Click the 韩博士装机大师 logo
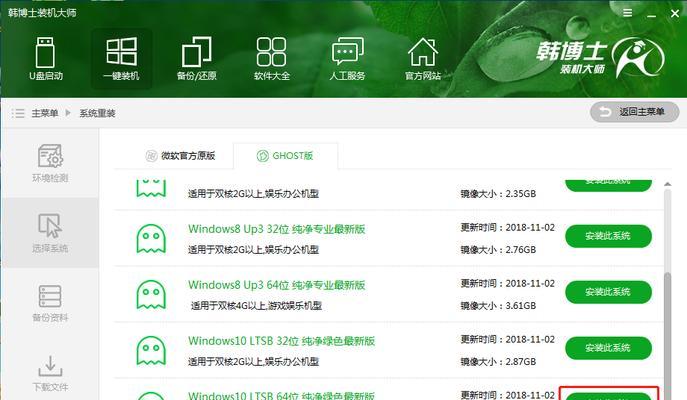 pos(600,58)
